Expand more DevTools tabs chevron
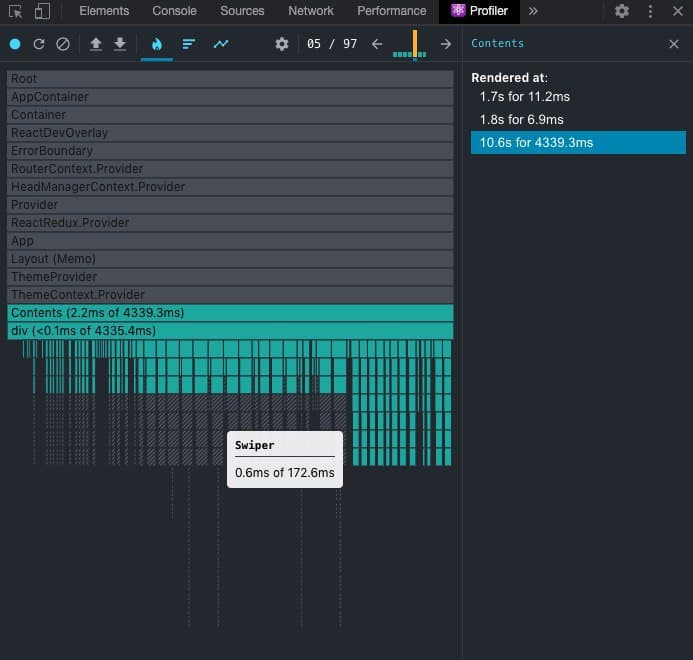Viewport: 693px width, 660px height. [x=533, y=11]
